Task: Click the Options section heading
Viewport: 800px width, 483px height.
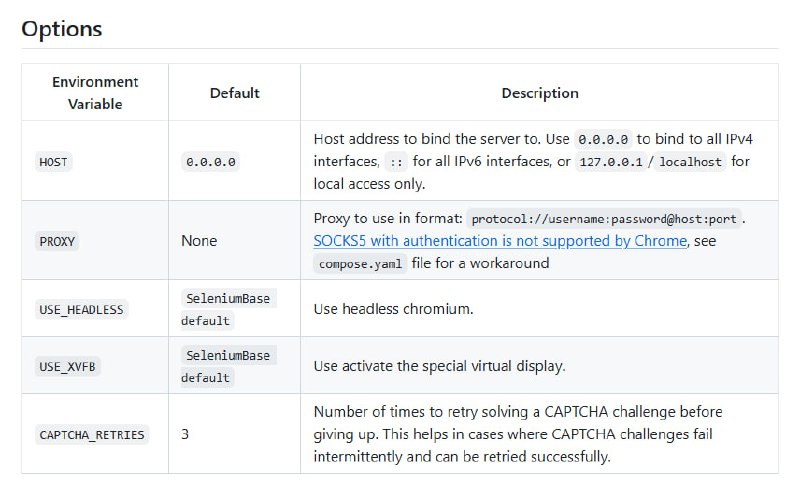Action: click(62, 28)
